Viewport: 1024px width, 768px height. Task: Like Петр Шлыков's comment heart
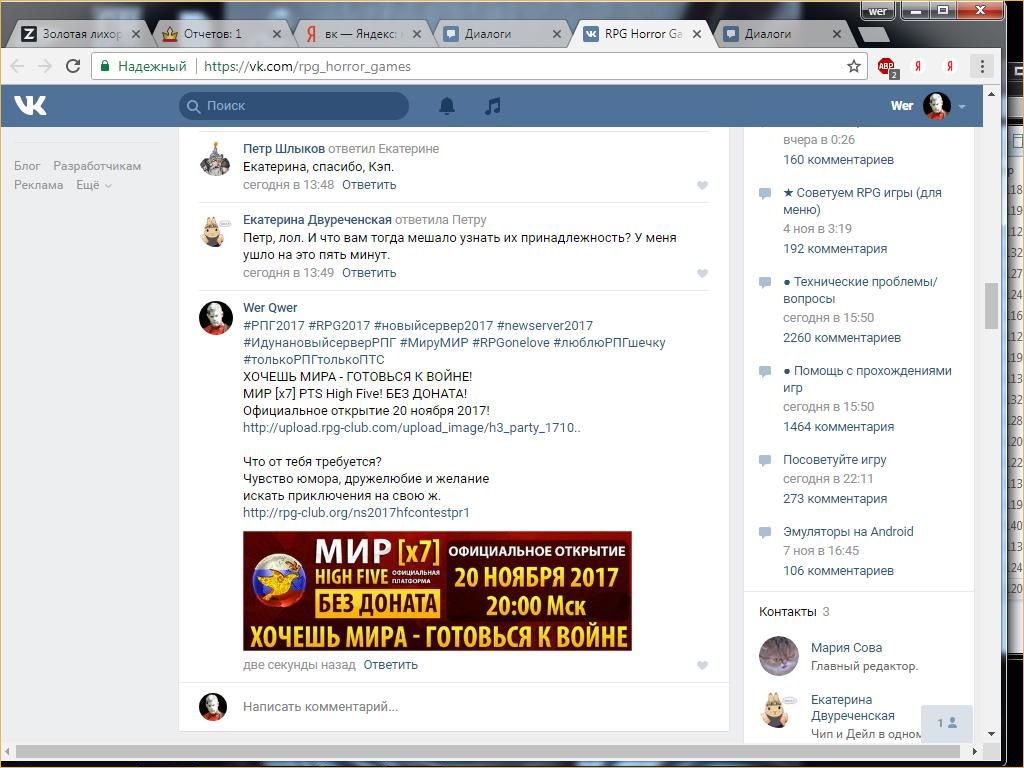(x=702, y=185)
